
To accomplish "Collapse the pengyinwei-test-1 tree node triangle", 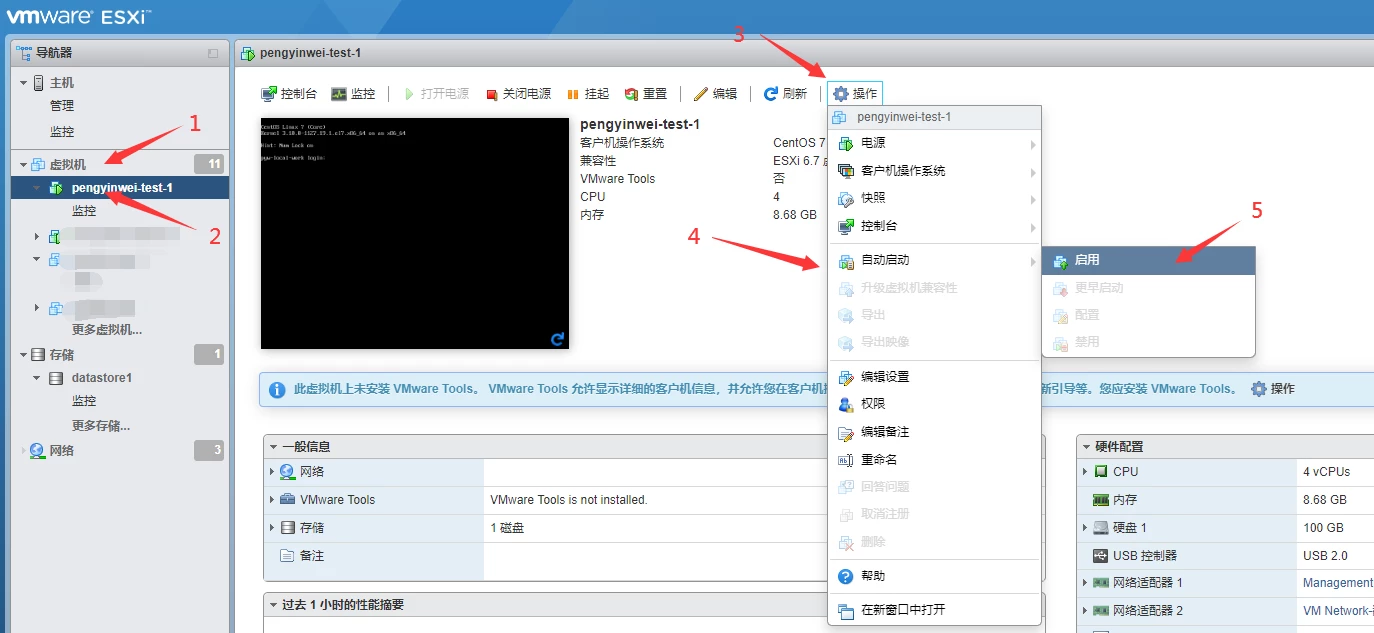I will coord(37,188).
